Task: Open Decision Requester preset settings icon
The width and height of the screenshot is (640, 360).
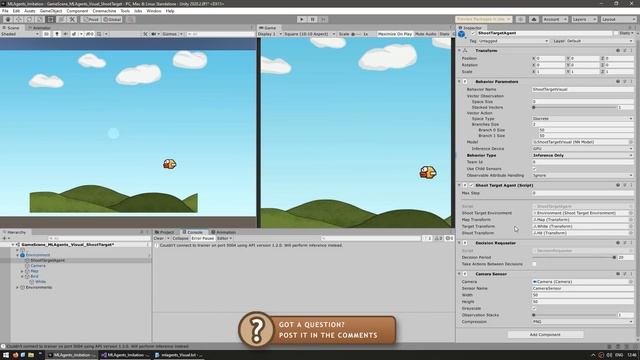Action: [x=624, y=243]
